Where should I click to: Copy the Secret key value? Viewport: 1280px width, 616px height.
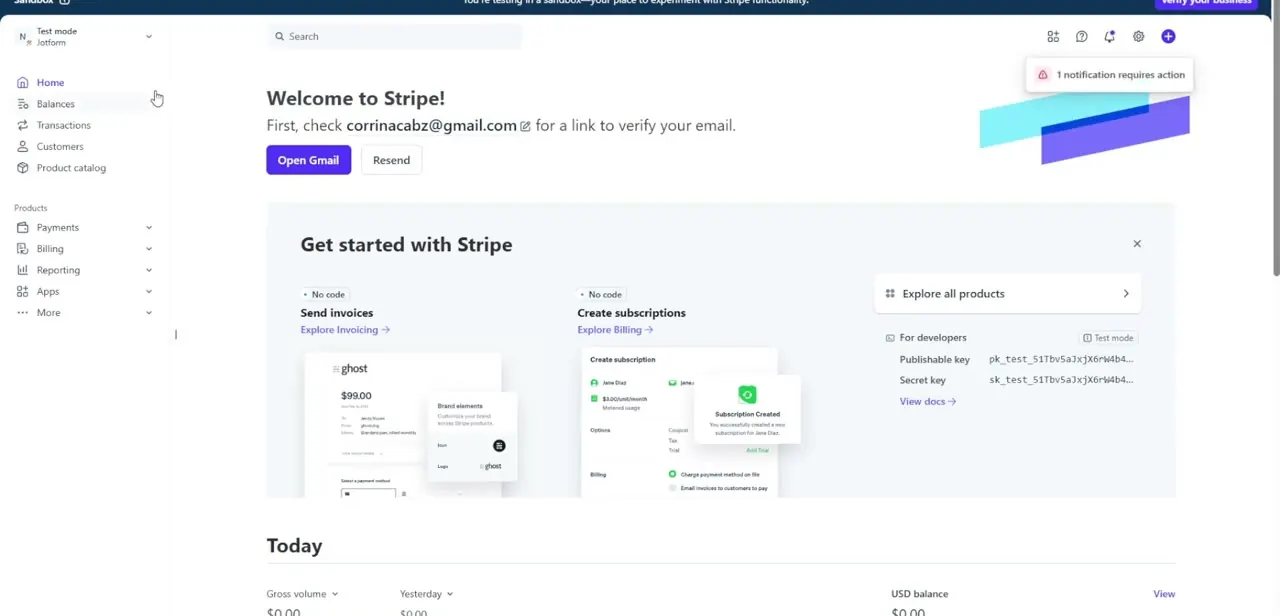[x=1061, y=380]
